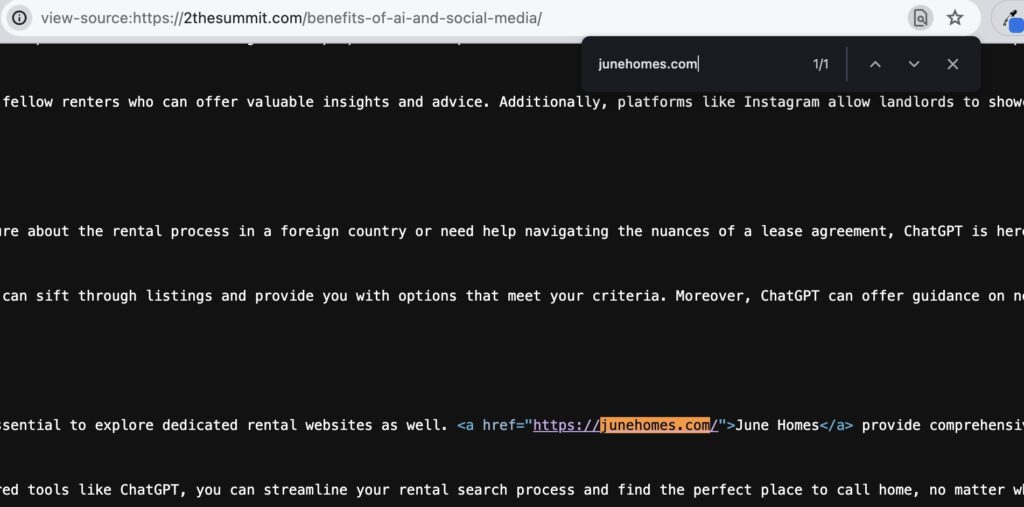Open the find-in-page search icon in address bar
The image size is (1024, 507).
[920, 18]
